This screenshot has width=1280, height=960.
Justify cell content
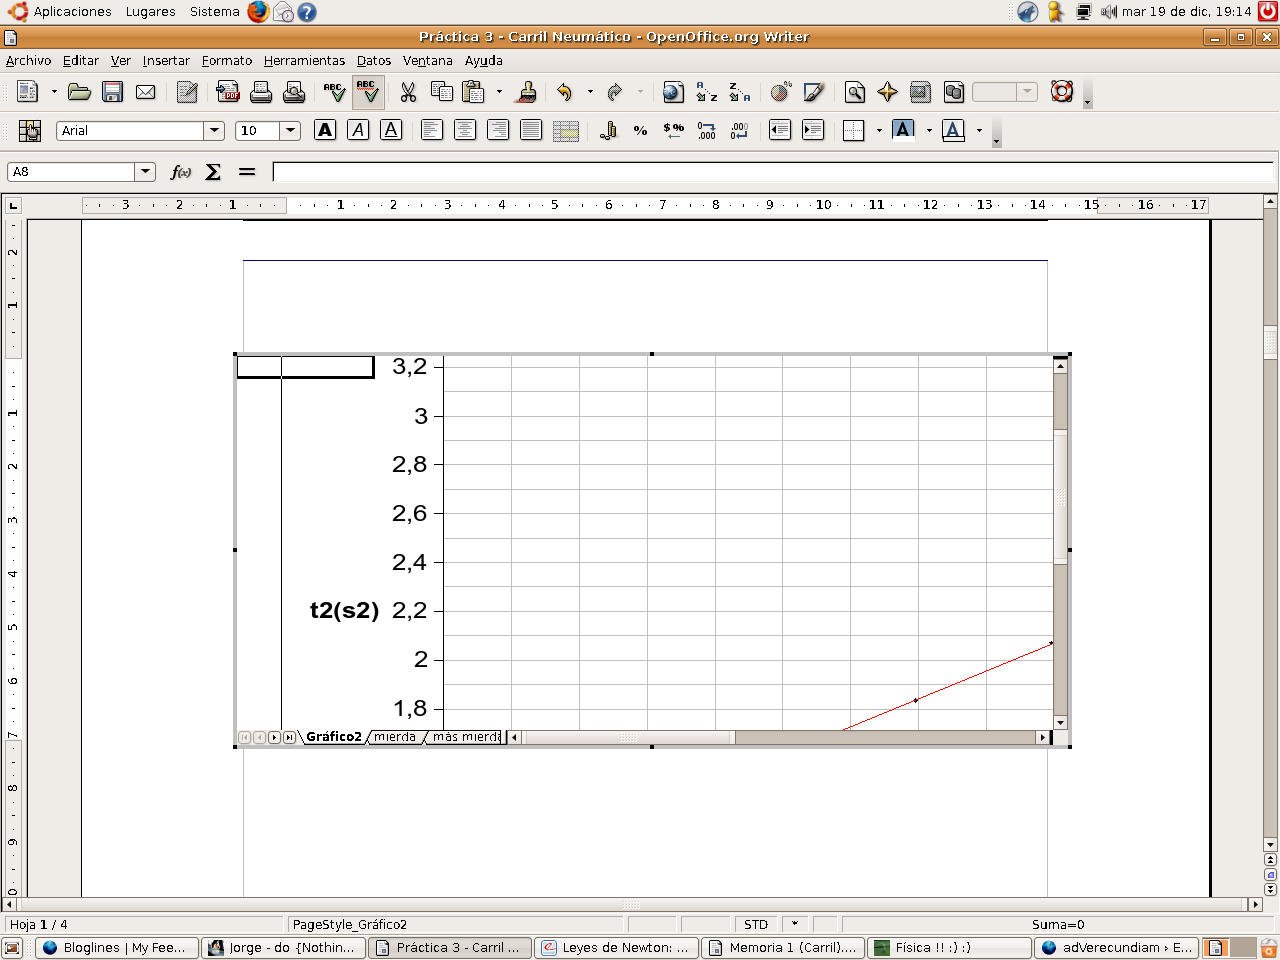[531, 130]
